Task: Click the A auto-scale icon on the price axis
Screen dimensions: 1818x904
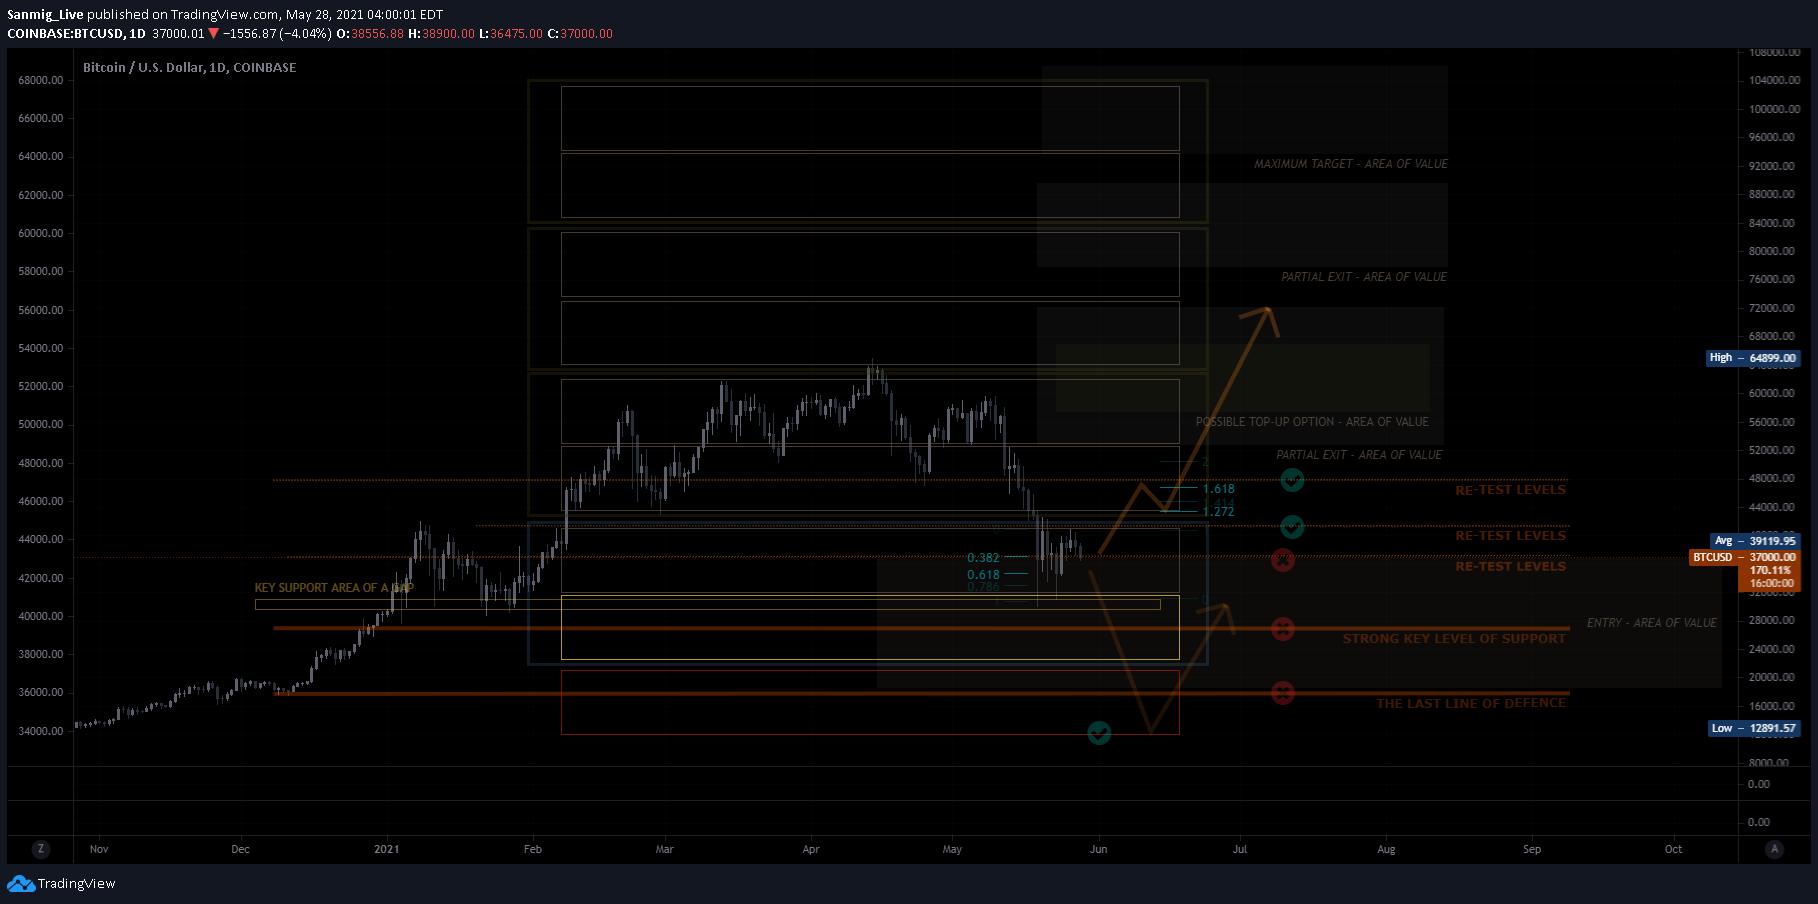Action: click(1775, 849)
